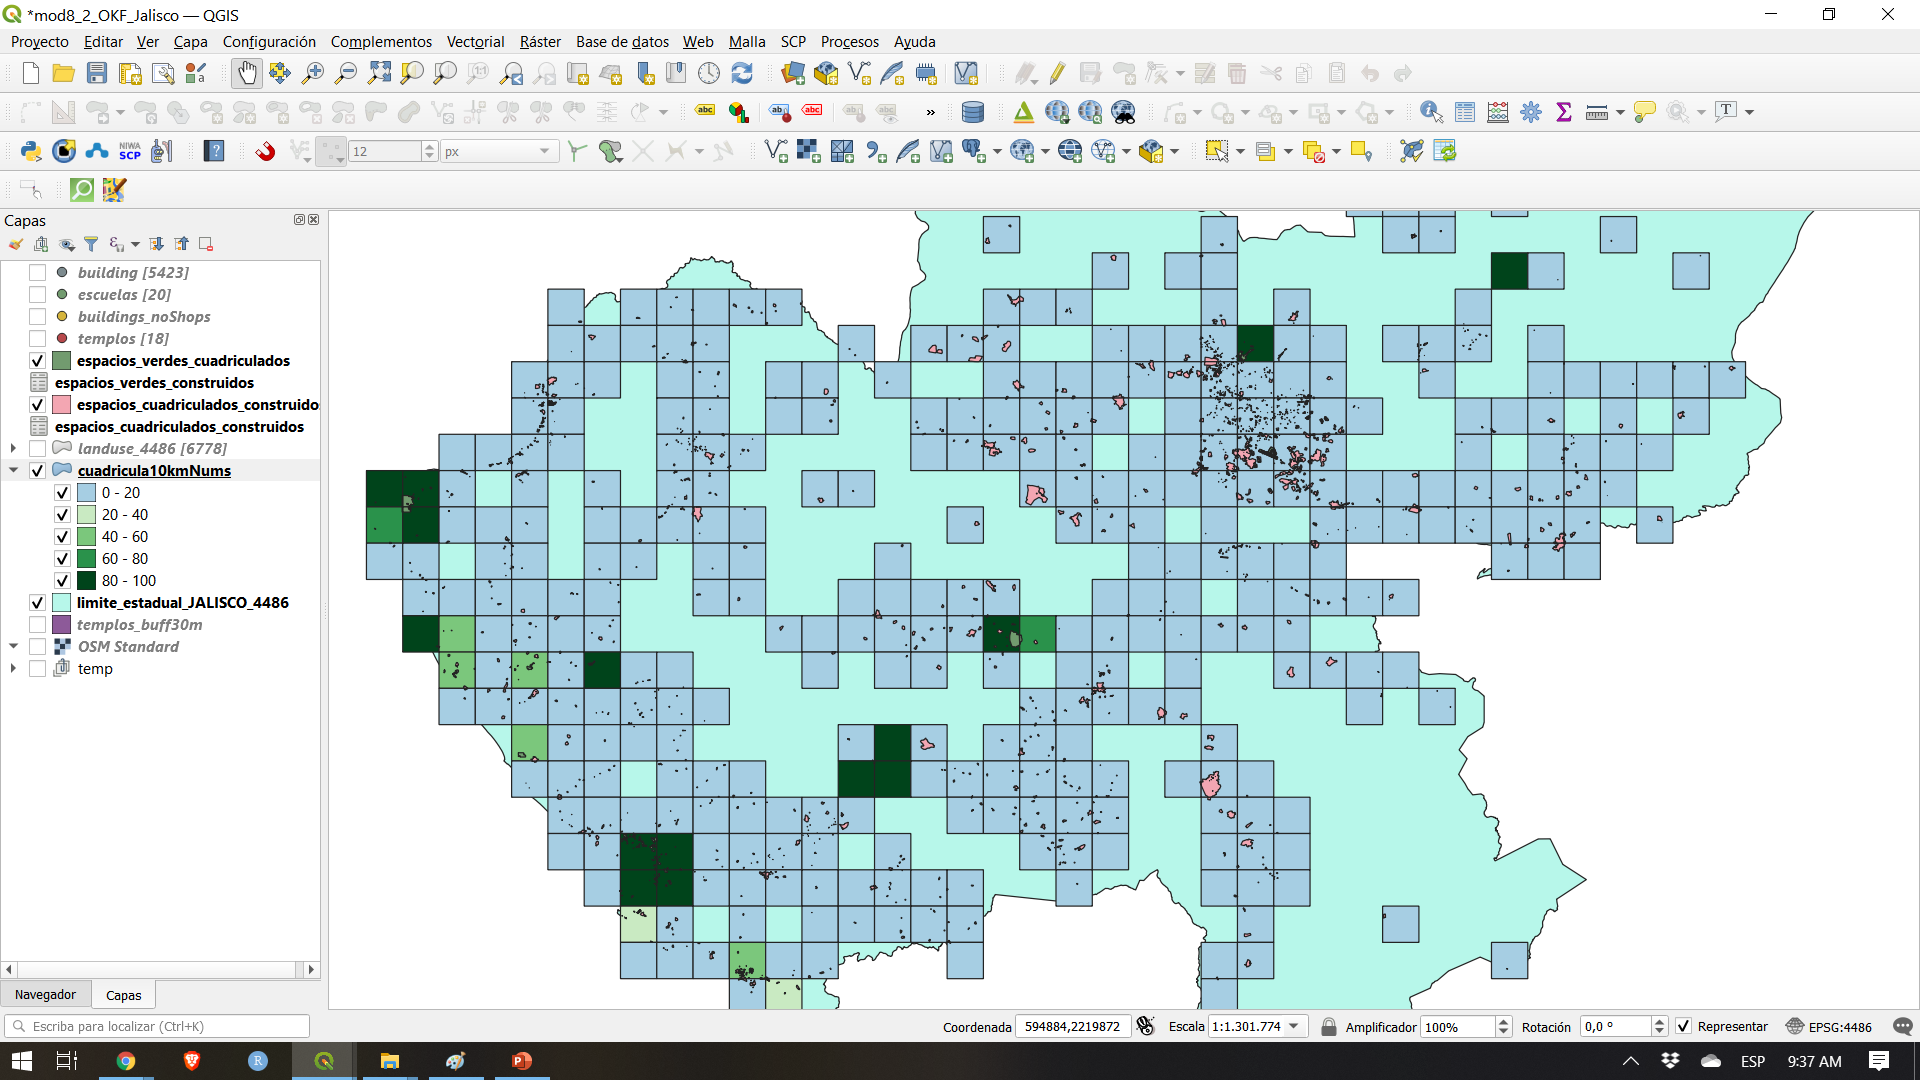Open Chrome from the Windows taskbar
Image resolution: width=1920 pixels, height=1080 pixels.
126,1061
